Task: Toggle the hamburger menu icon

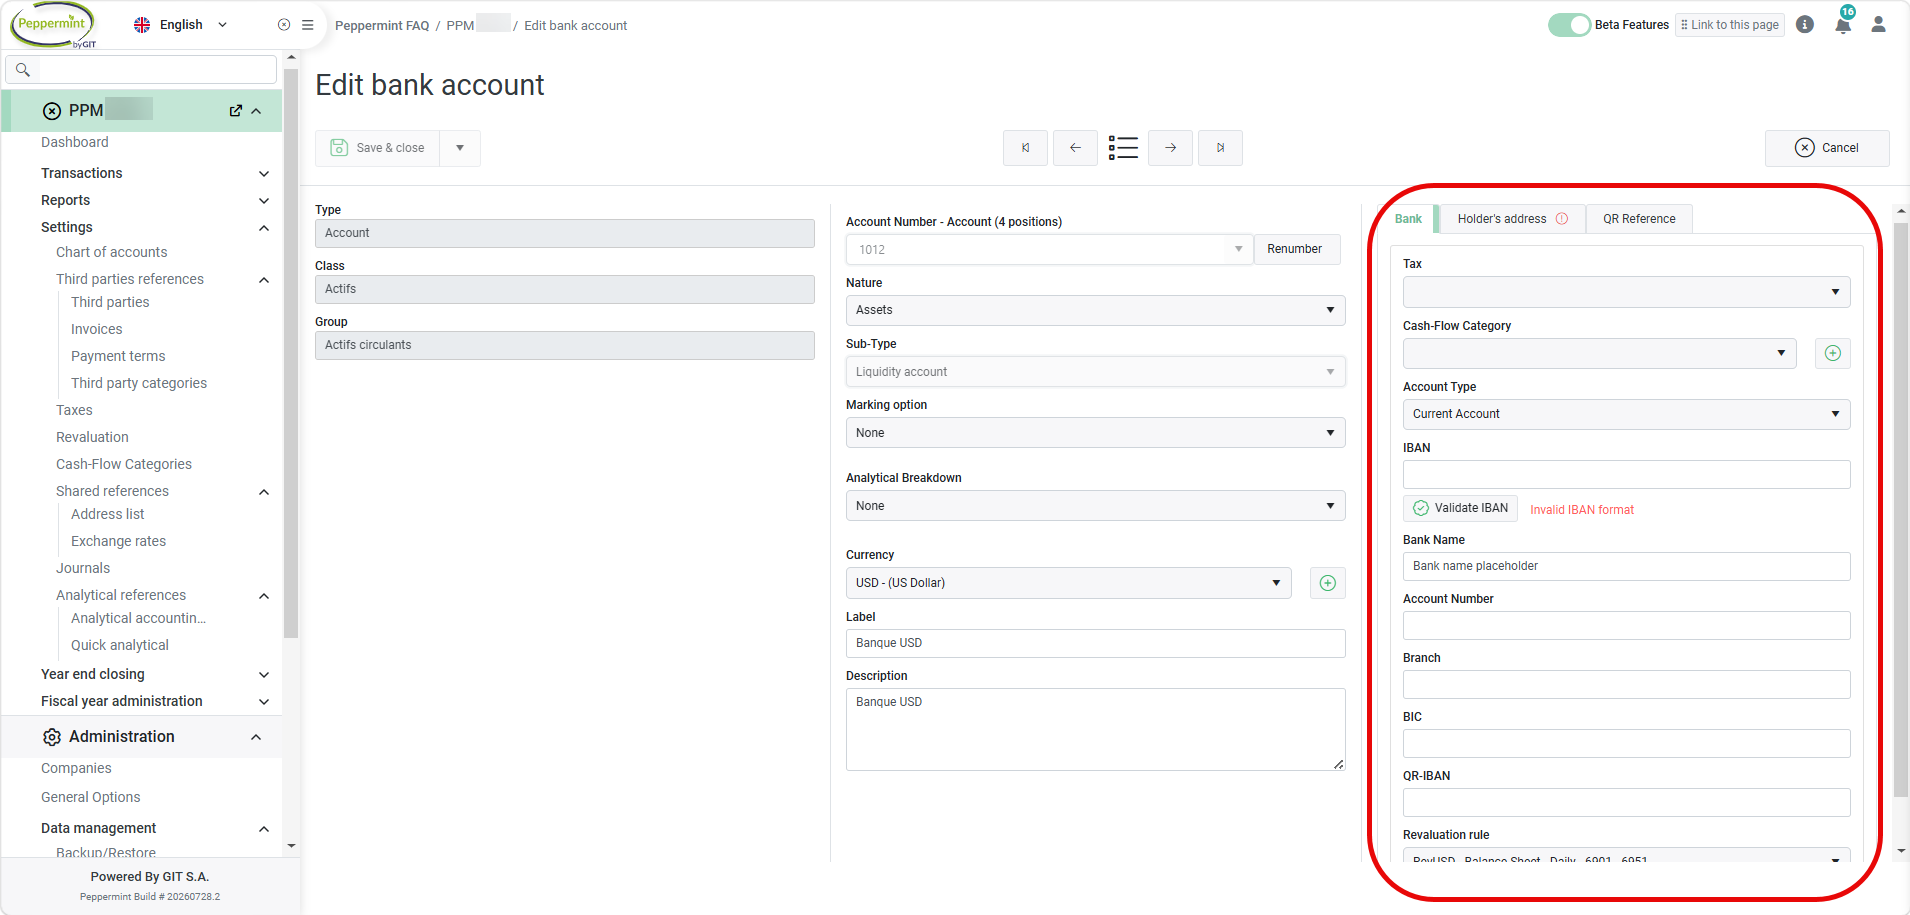Action: pos(308,25)
